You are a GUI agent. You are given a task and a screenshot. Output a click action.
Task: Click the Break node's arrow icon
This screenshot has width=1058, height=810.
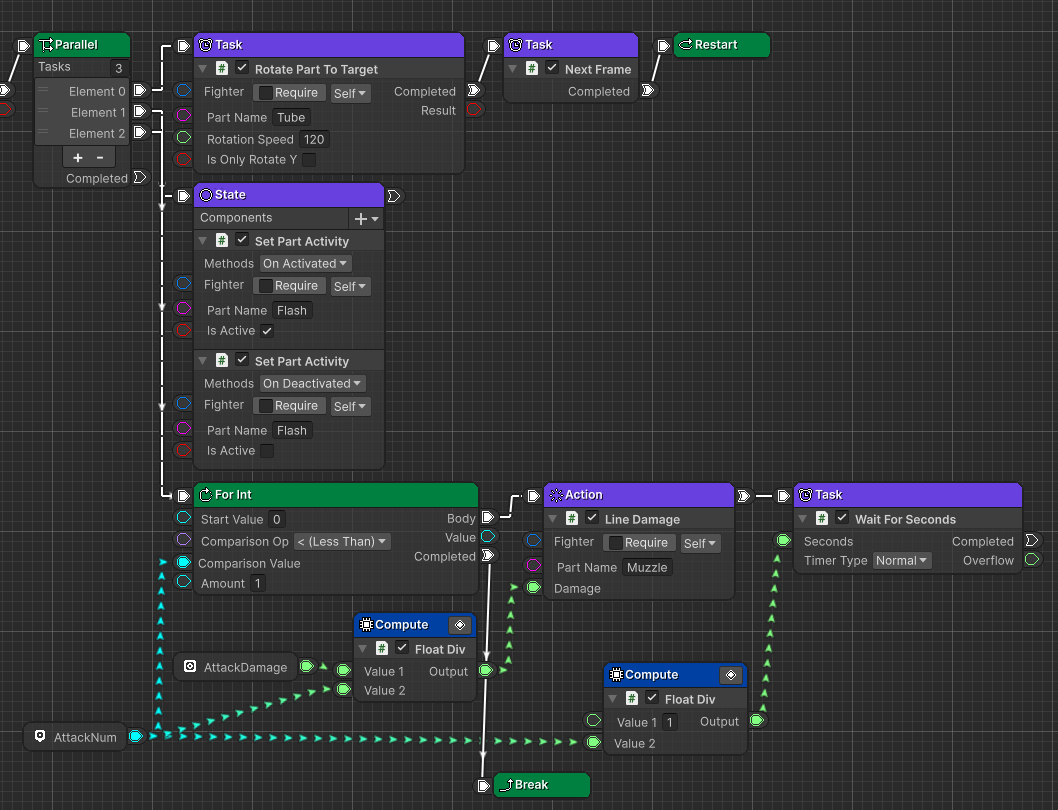(505, 785)
